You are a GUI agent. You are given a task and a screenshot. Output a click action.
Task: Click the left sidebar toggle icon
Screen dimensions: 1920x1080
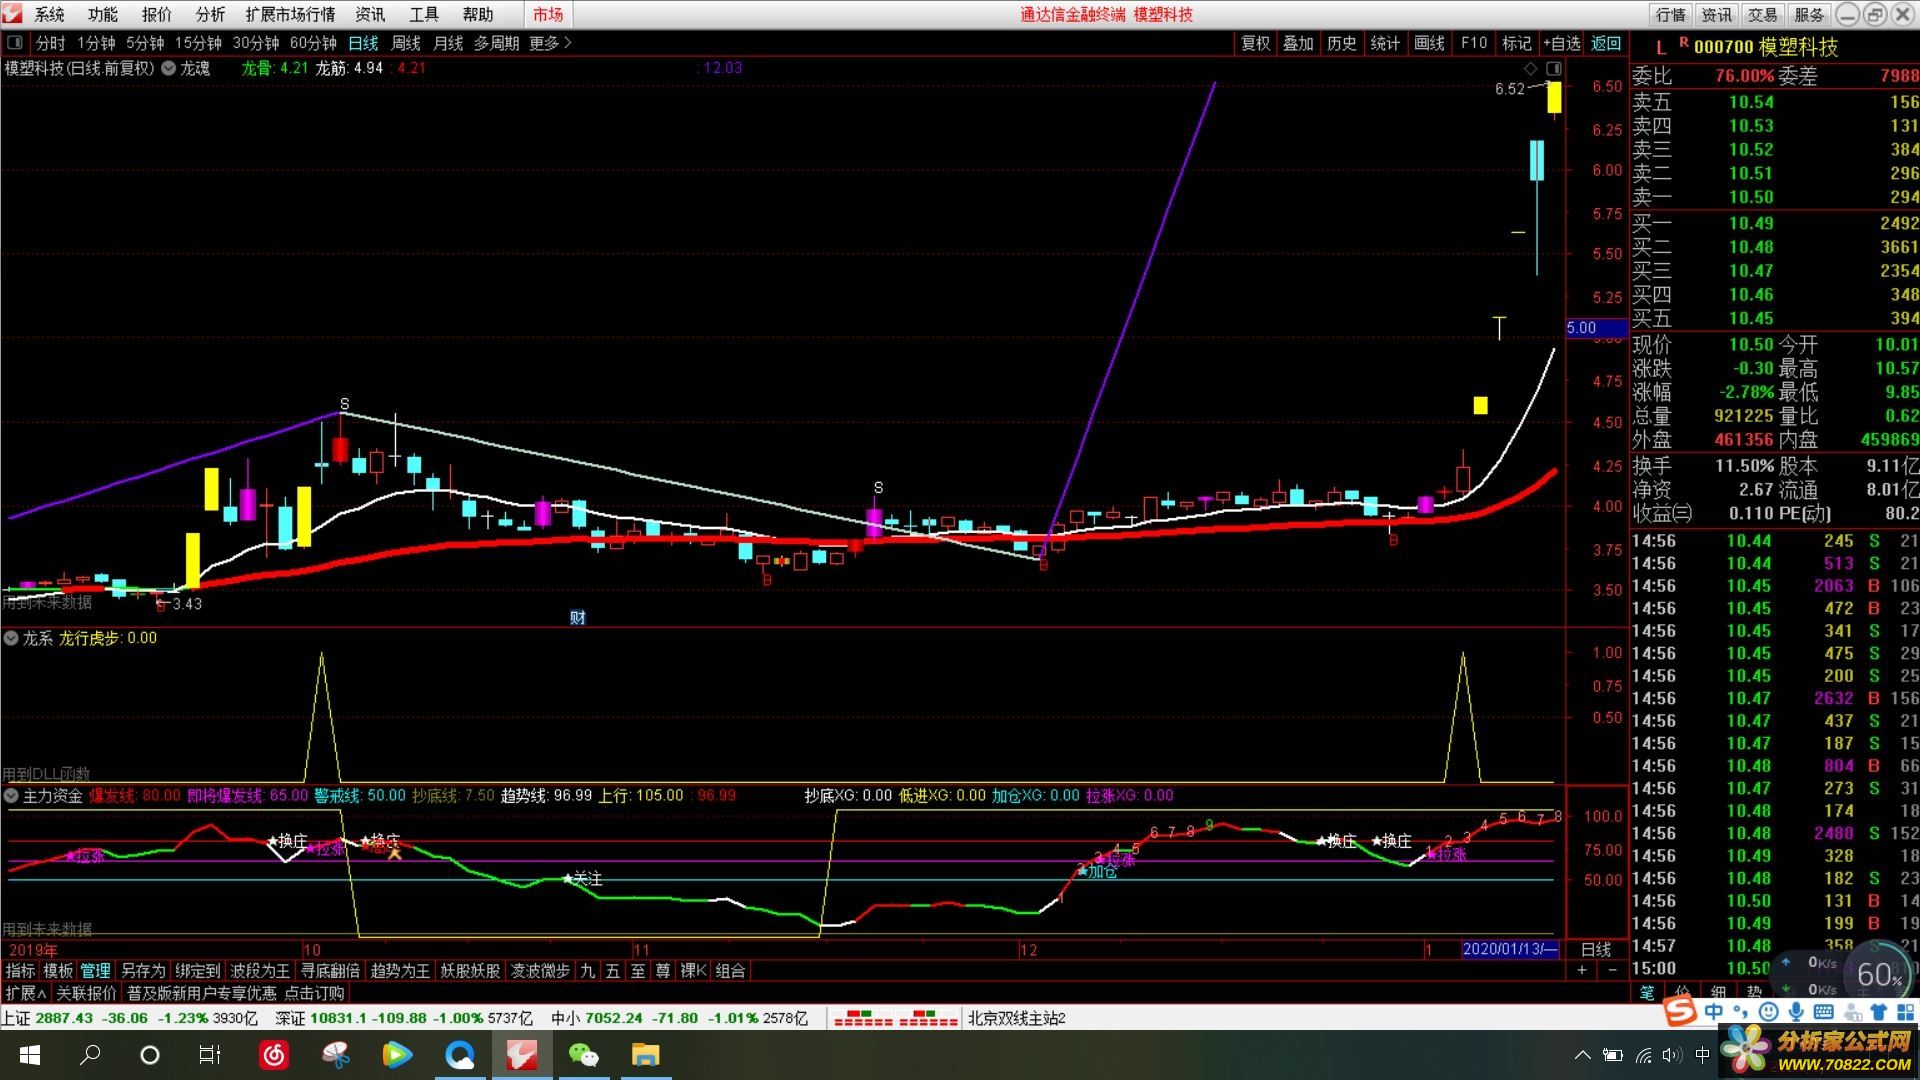(x=14, y=43)
